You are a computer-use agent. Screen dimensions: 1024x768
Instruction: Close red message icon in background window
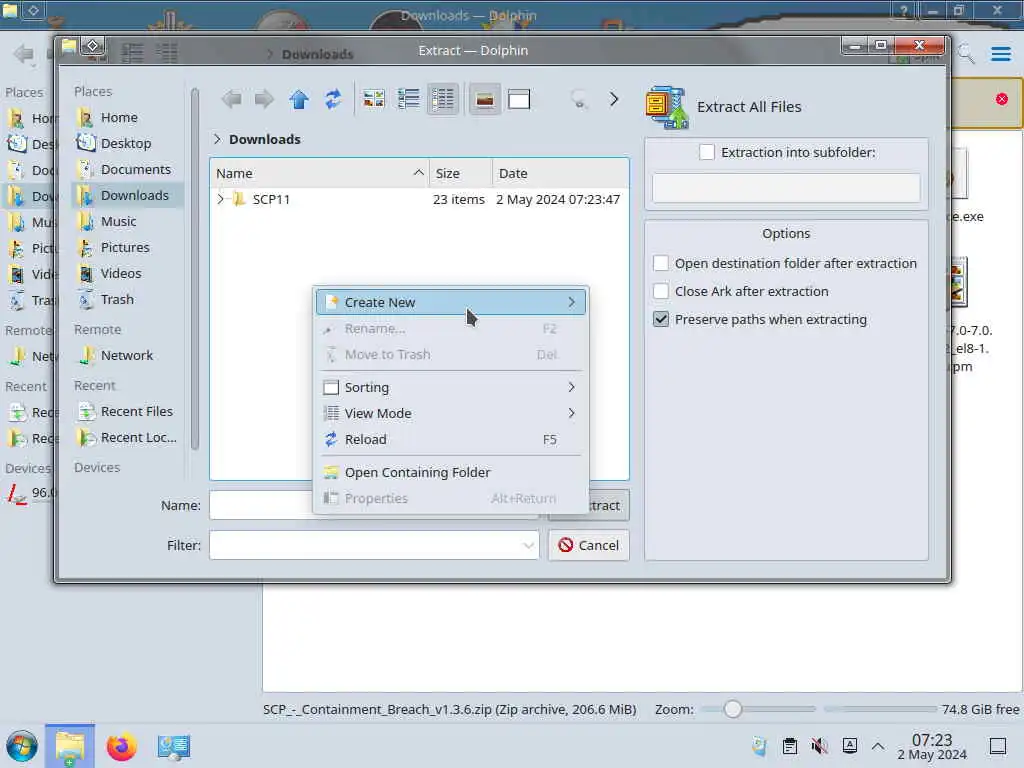click(x=1002, y=99)
